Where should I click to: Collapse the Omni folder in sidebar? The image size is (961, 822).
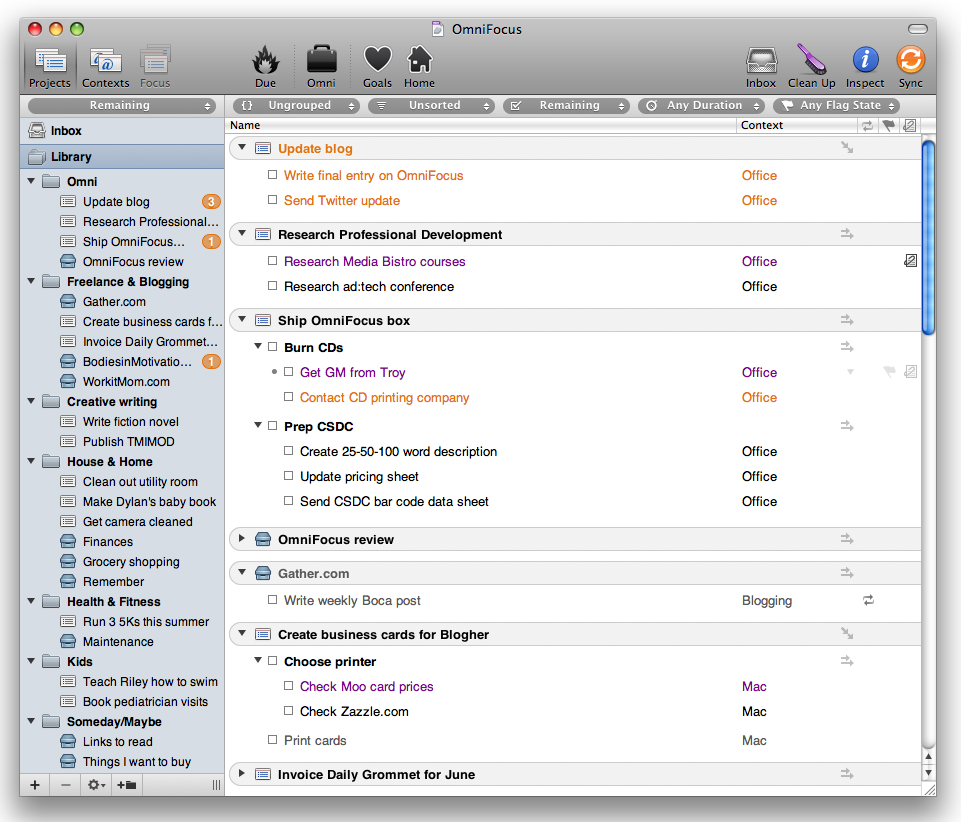tap(31, 181)
